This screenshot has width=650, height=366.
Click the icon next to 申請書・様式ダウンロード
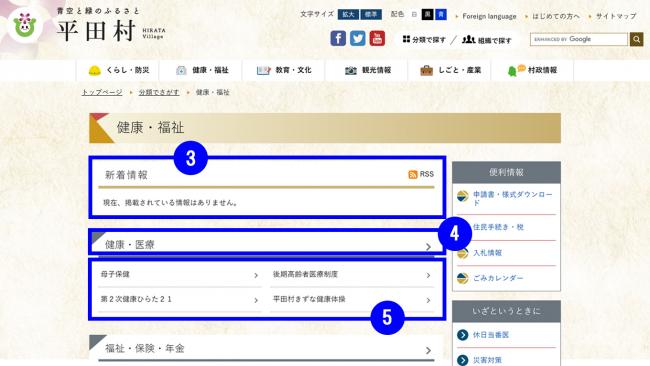pos(462,196)
